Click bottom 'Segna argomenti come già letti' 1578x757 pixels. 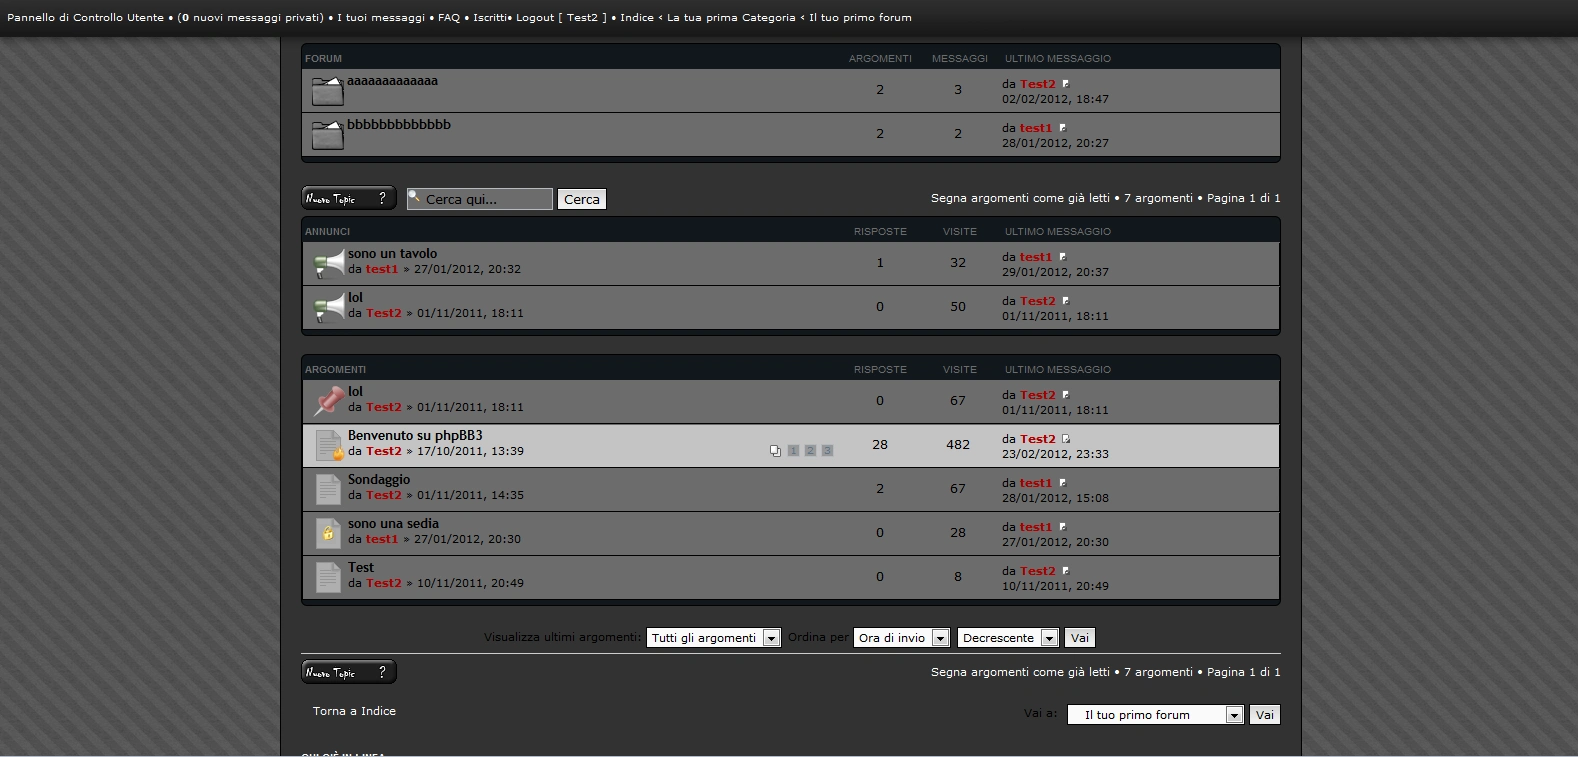[x=1020, y=672]
